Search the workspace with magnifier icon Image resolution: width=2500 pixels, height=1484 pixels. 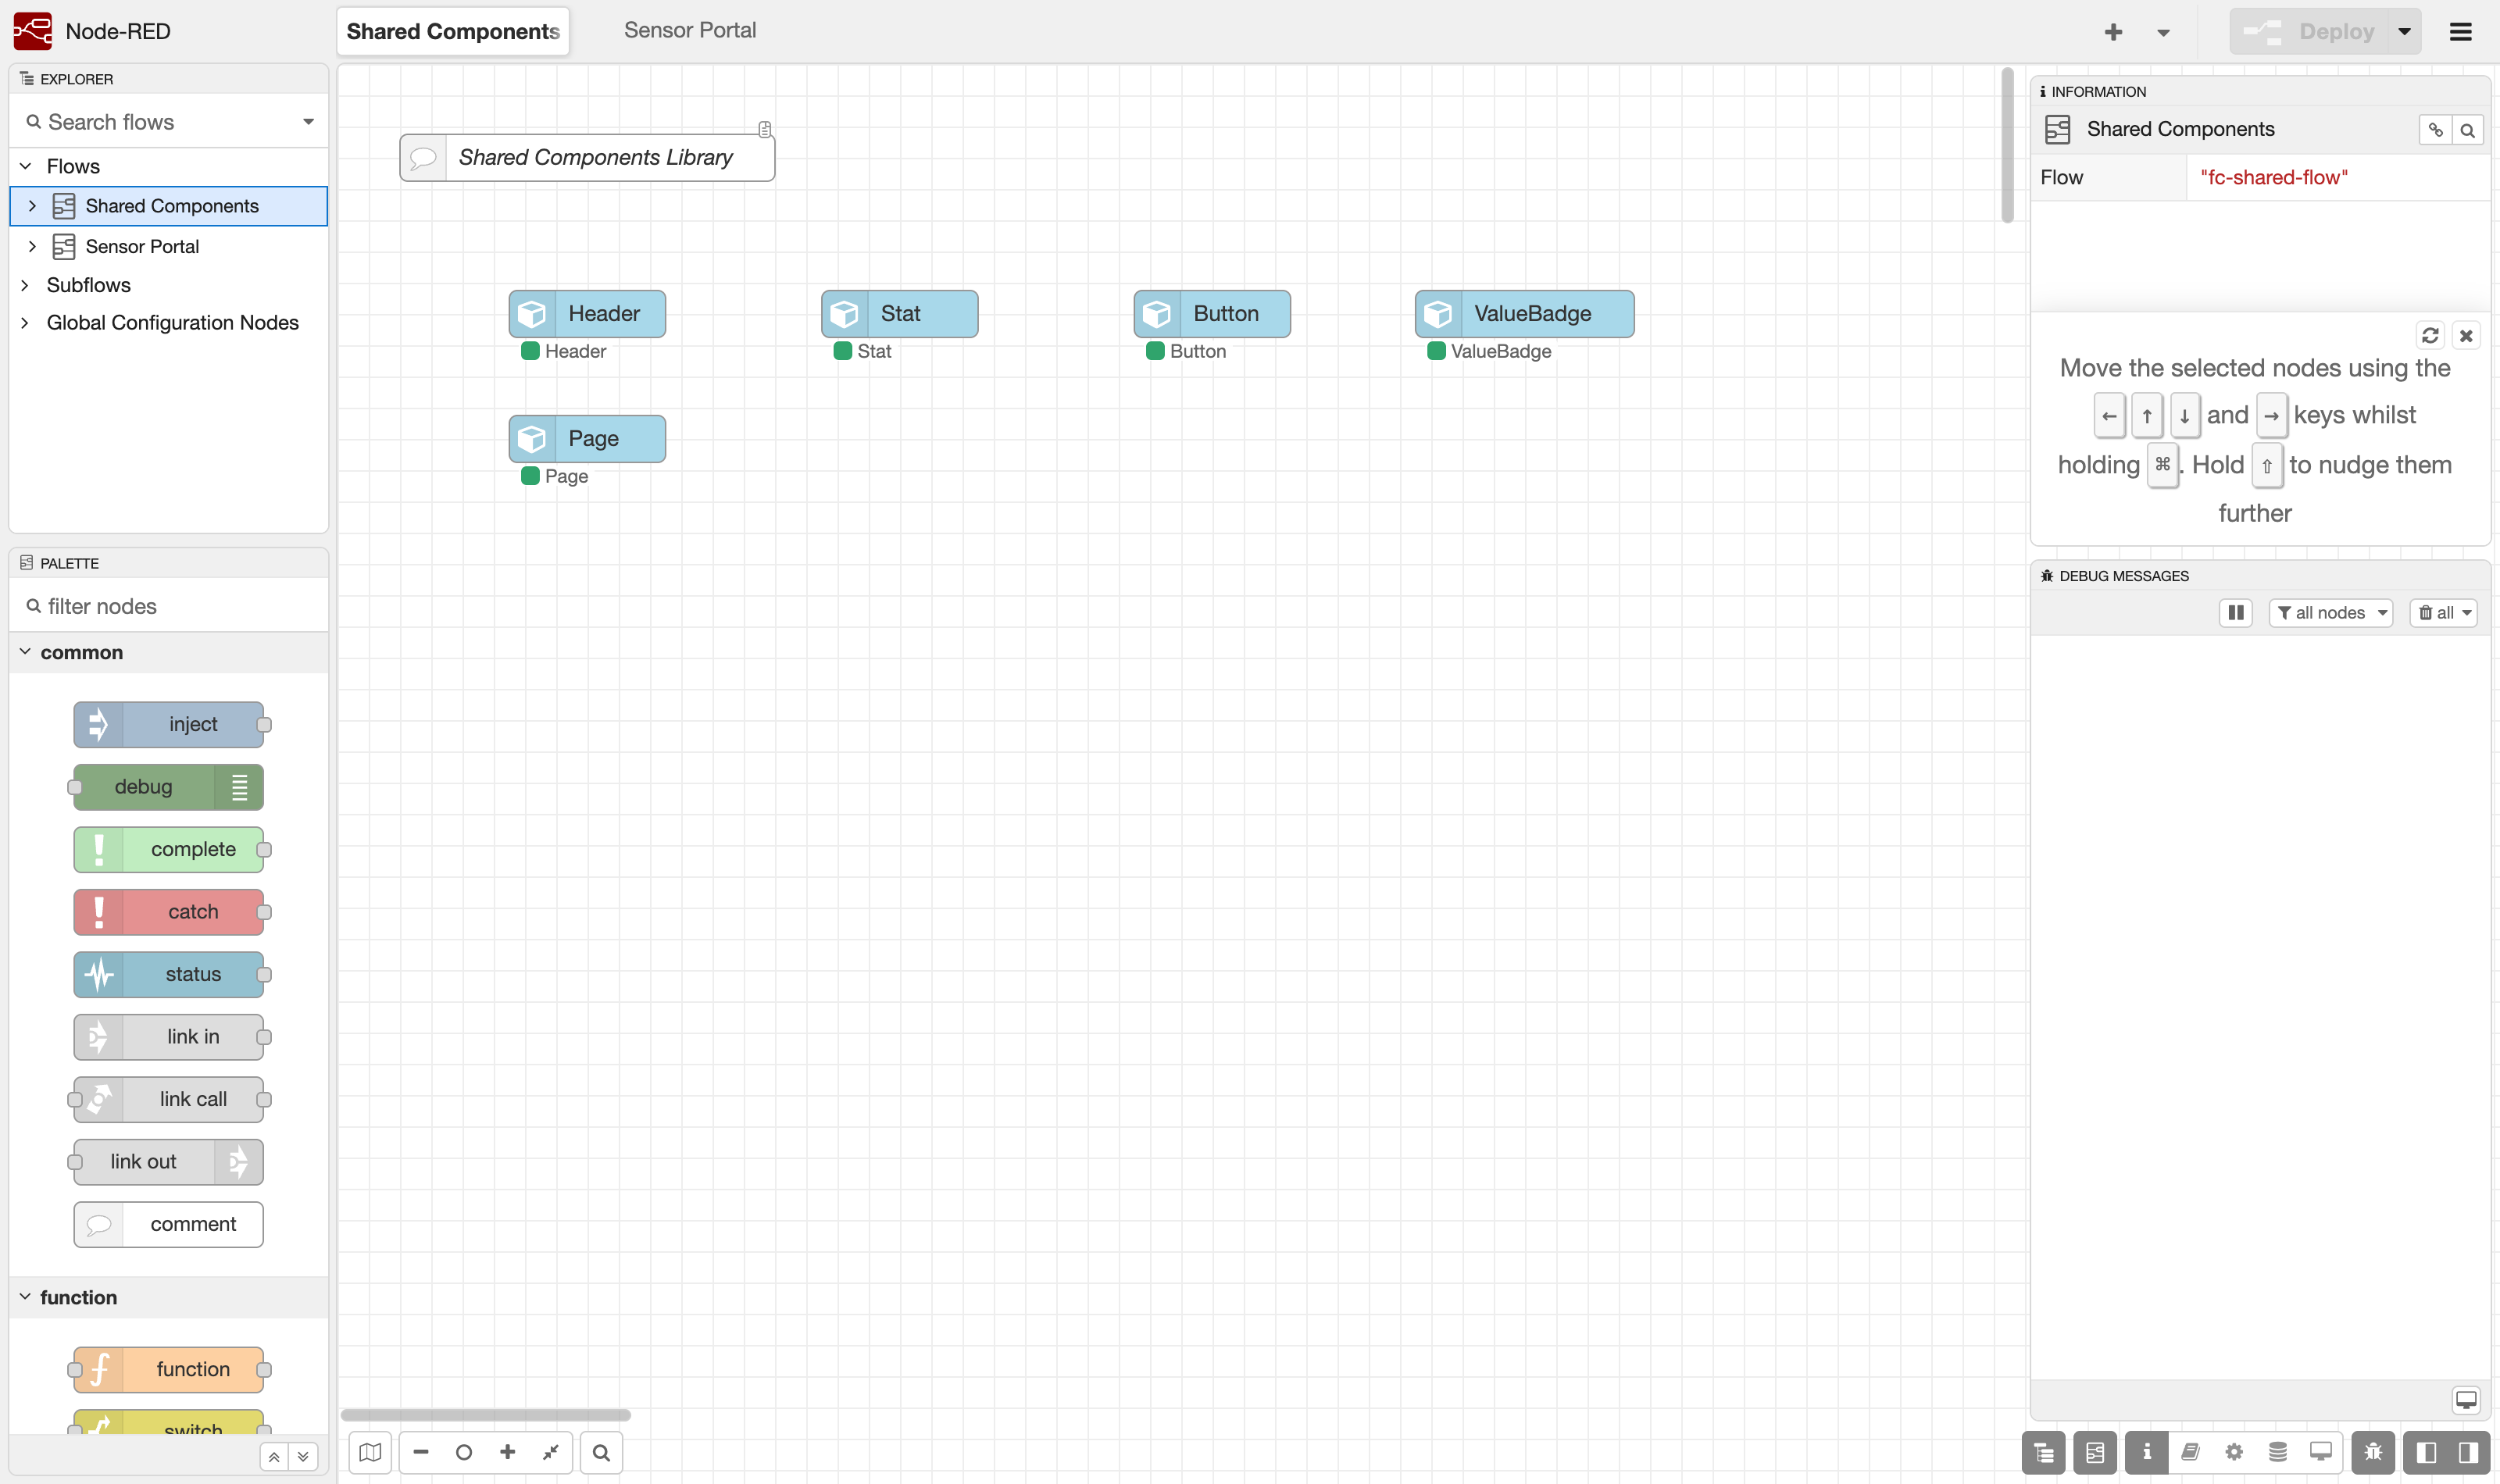click(x=601, y=1452)
